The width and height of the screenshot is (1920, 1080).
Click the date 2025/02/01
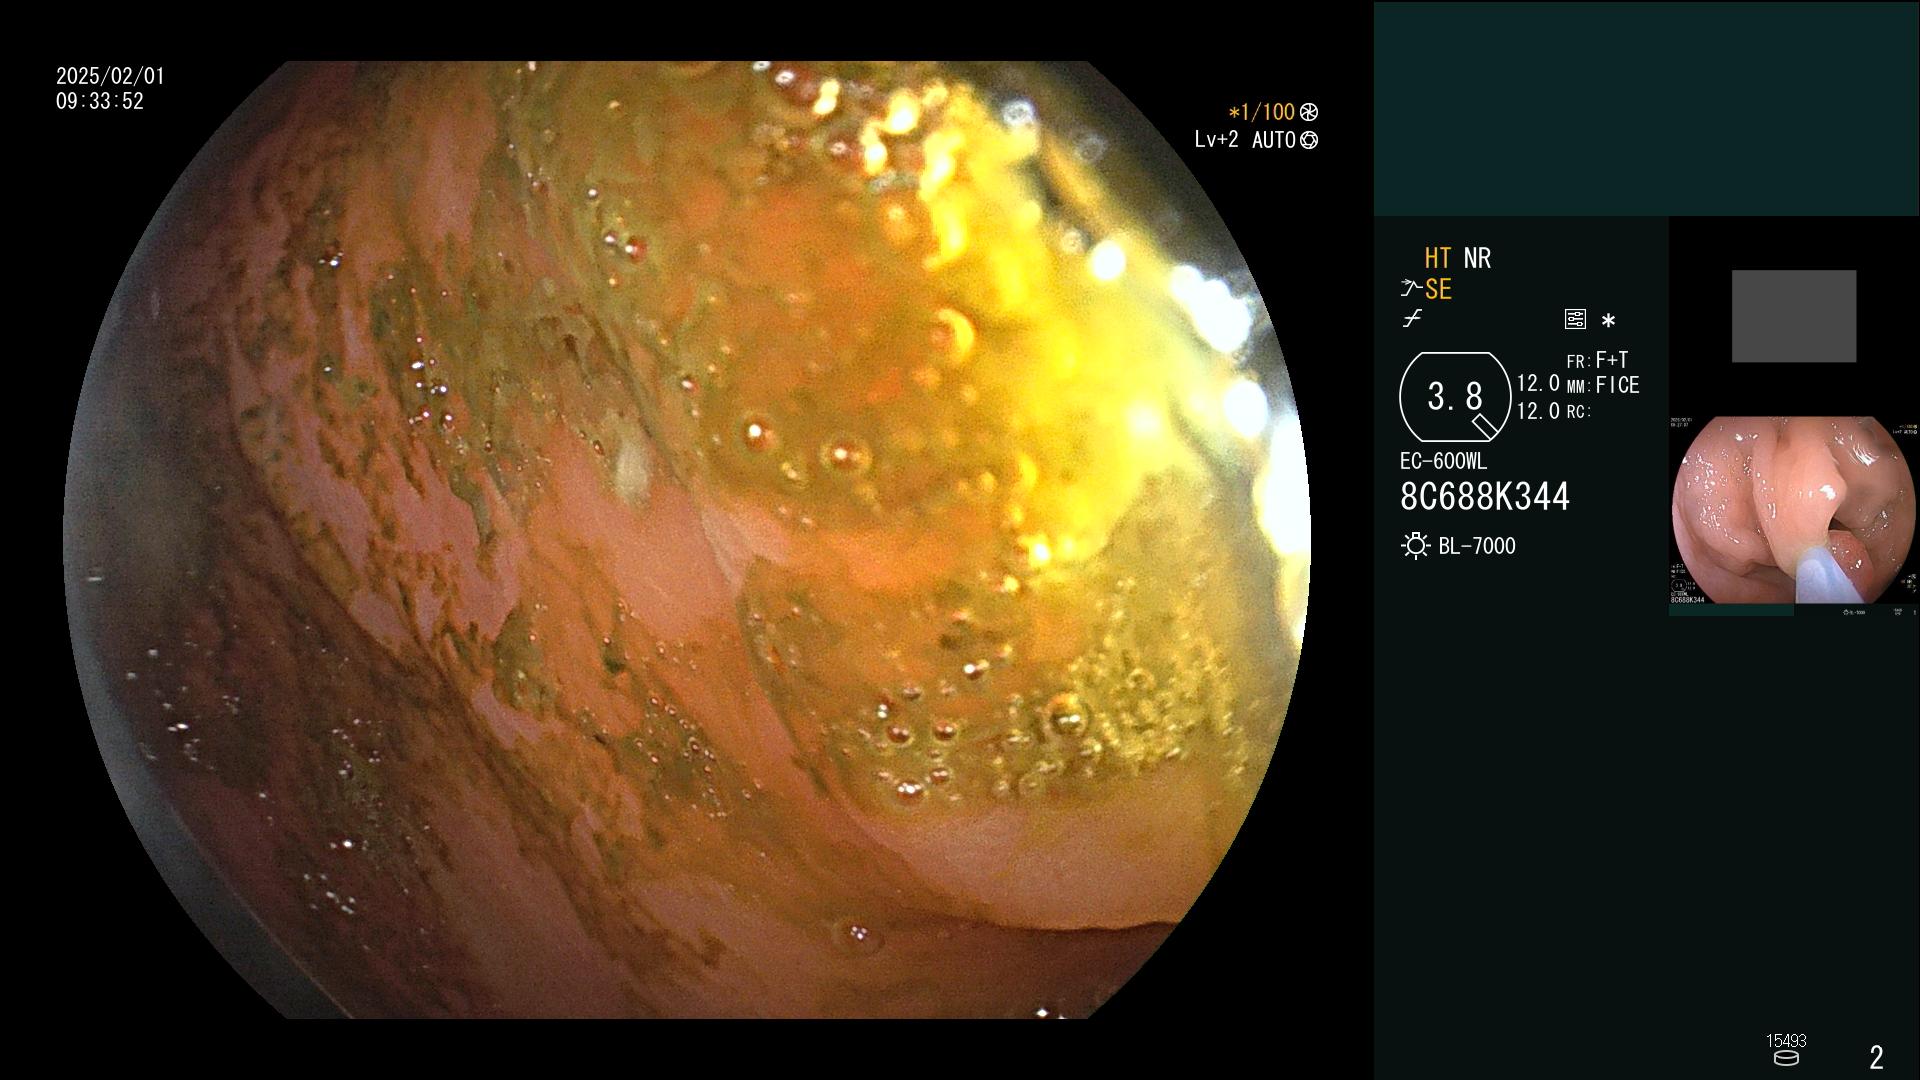tap(110, 76)
